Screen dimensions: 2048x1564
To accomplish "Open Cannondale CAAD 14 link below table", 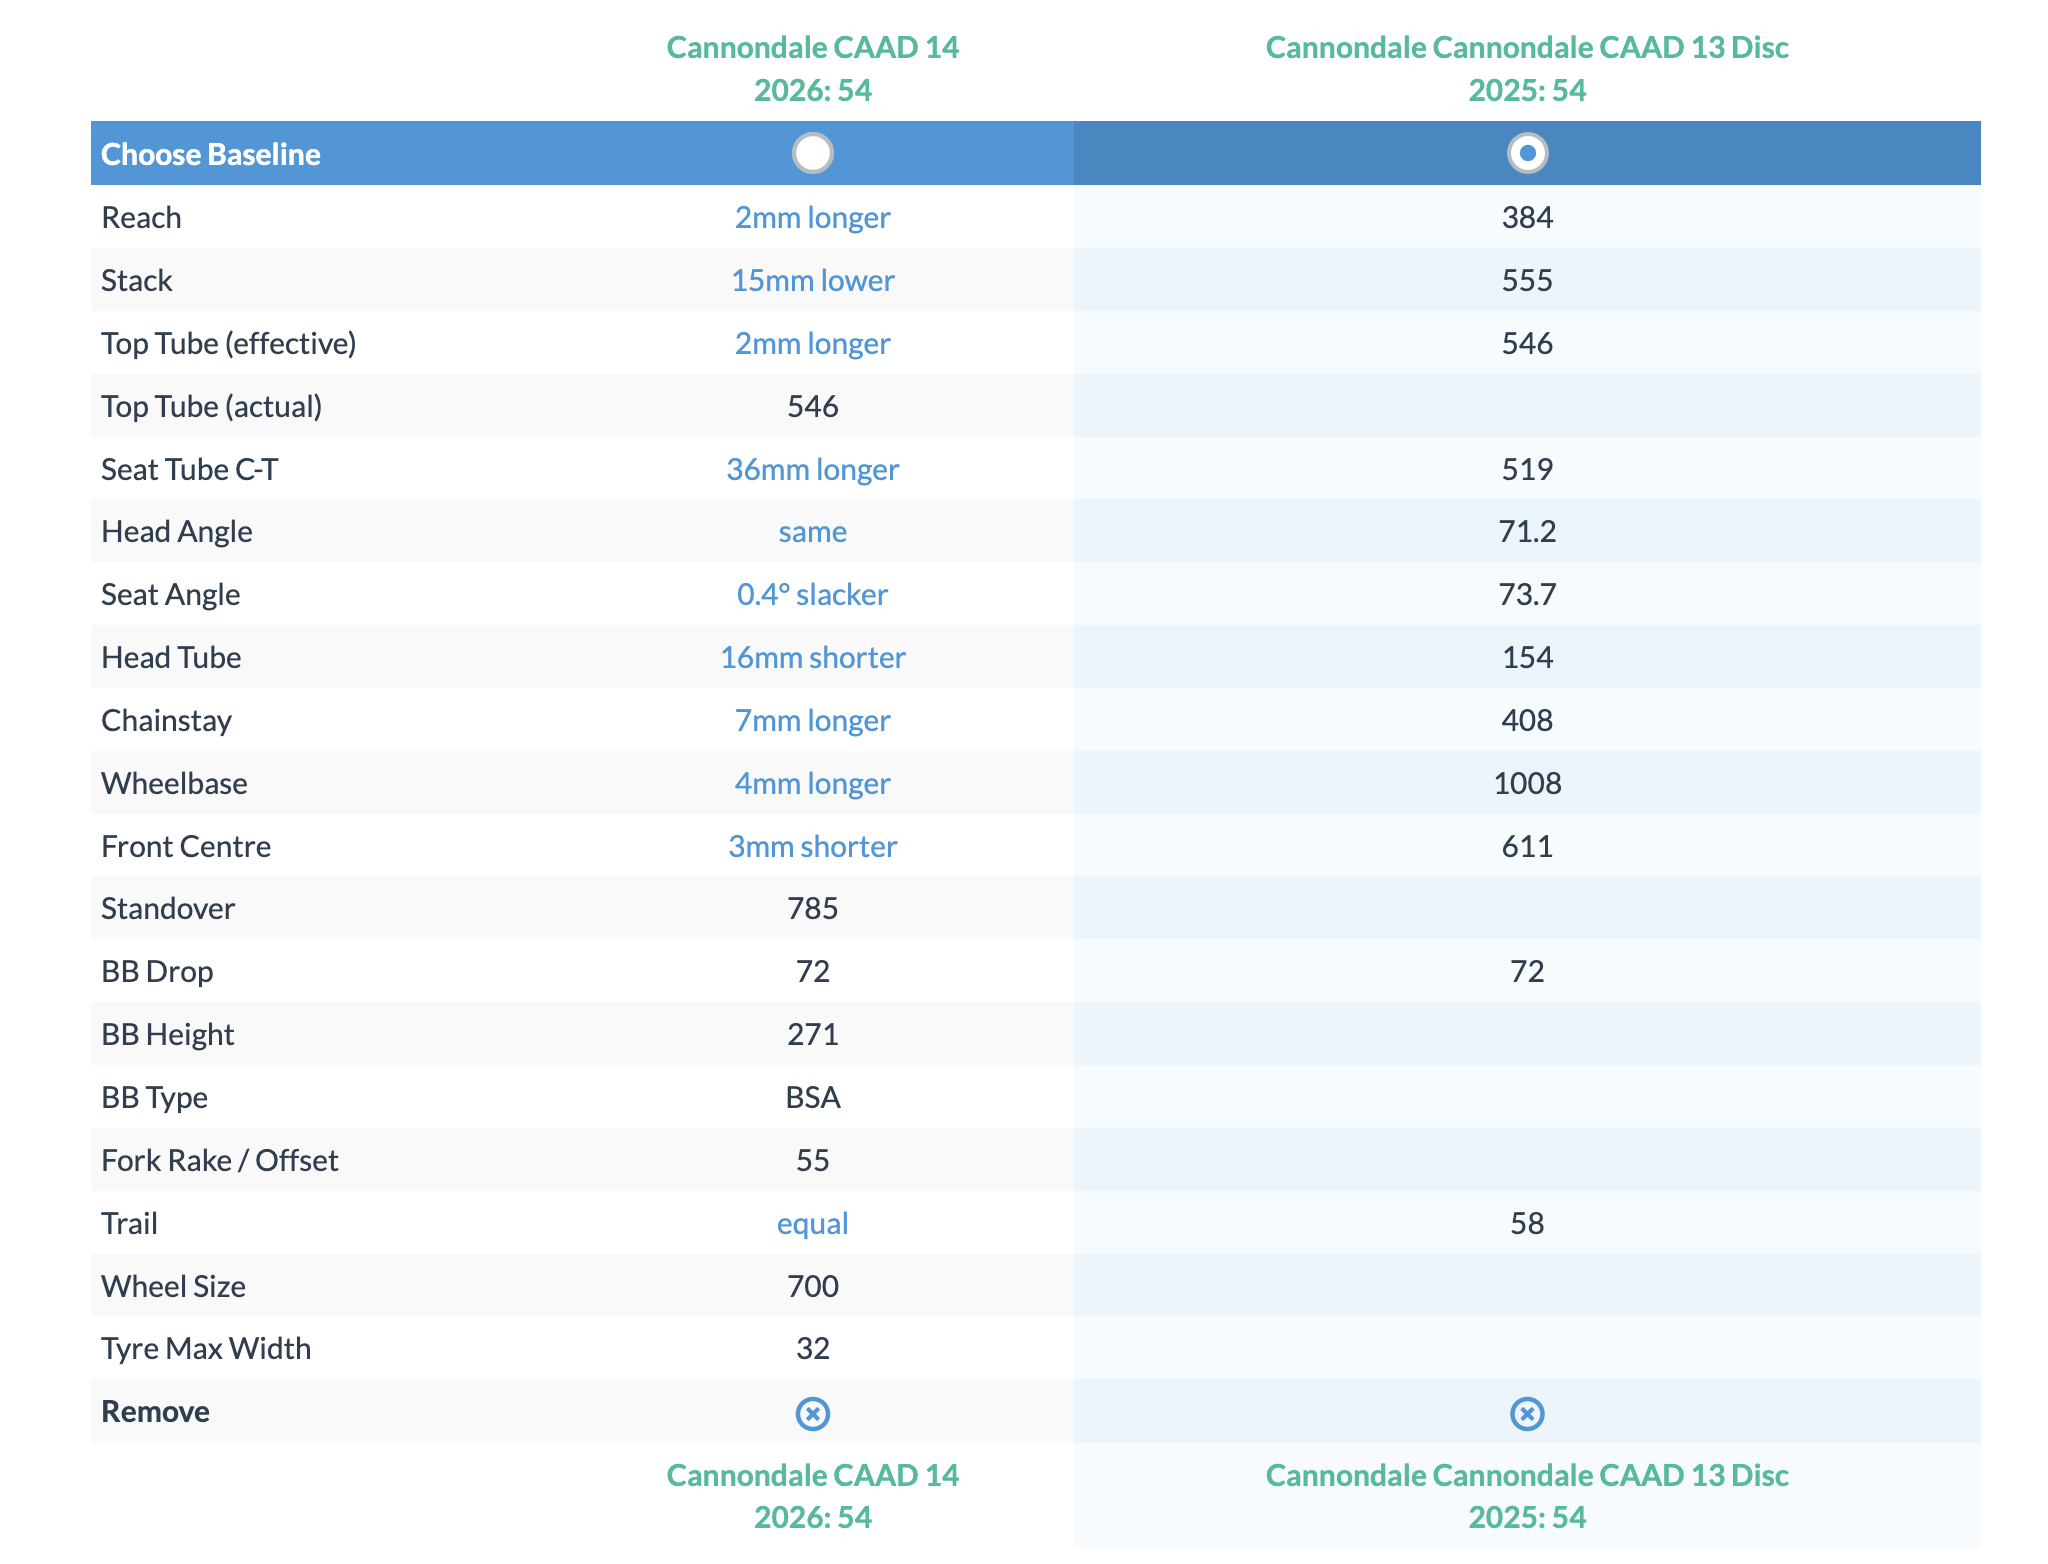I will click(812, 1496).
